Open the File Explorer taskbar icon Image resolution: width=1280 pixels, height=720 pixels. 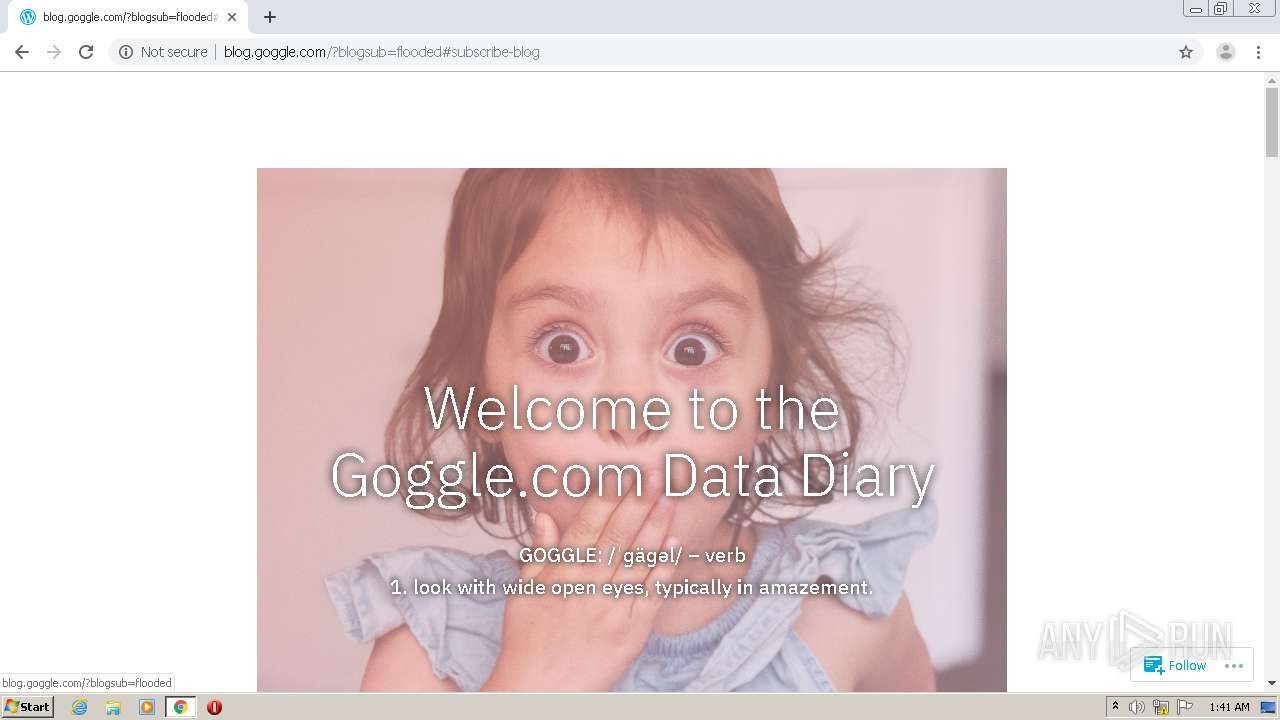click(113, 707)
